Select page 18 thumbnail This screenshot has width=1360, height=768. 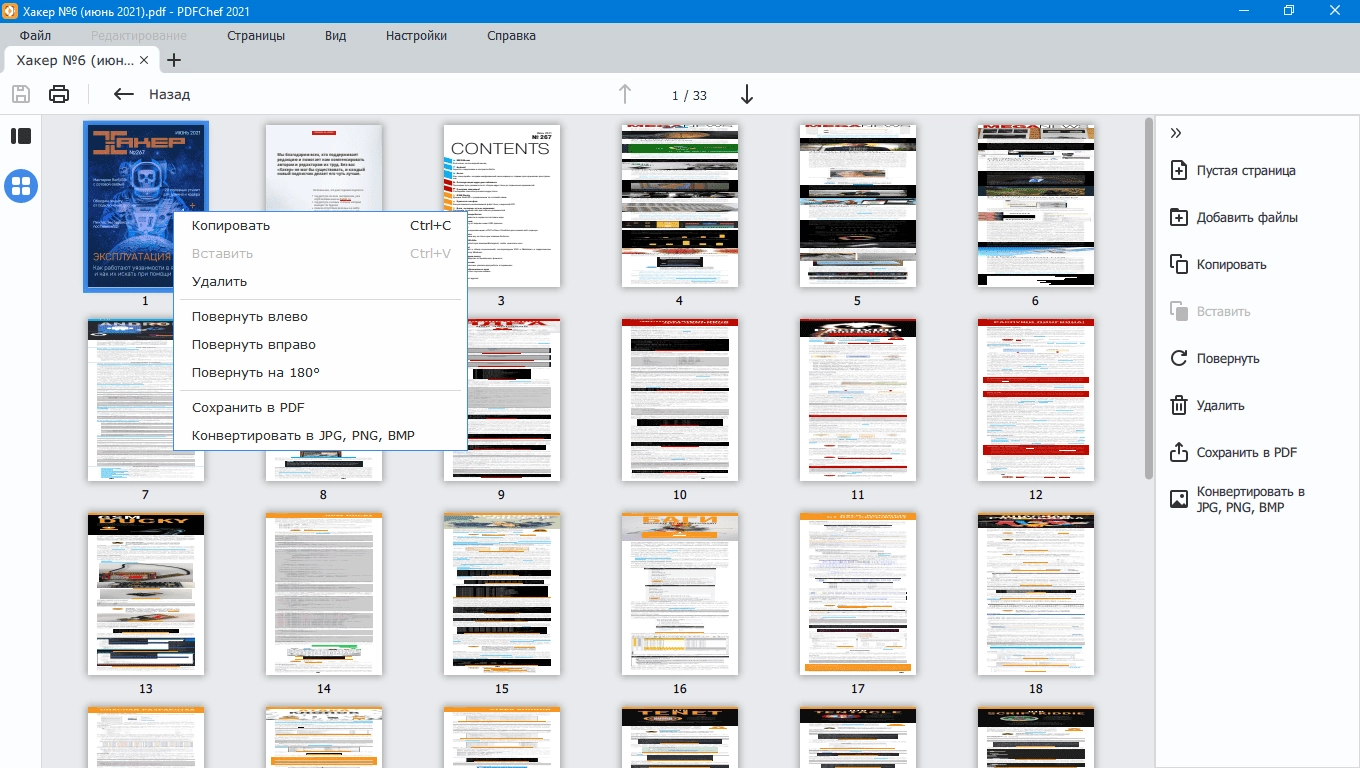tap(1035, 594)
